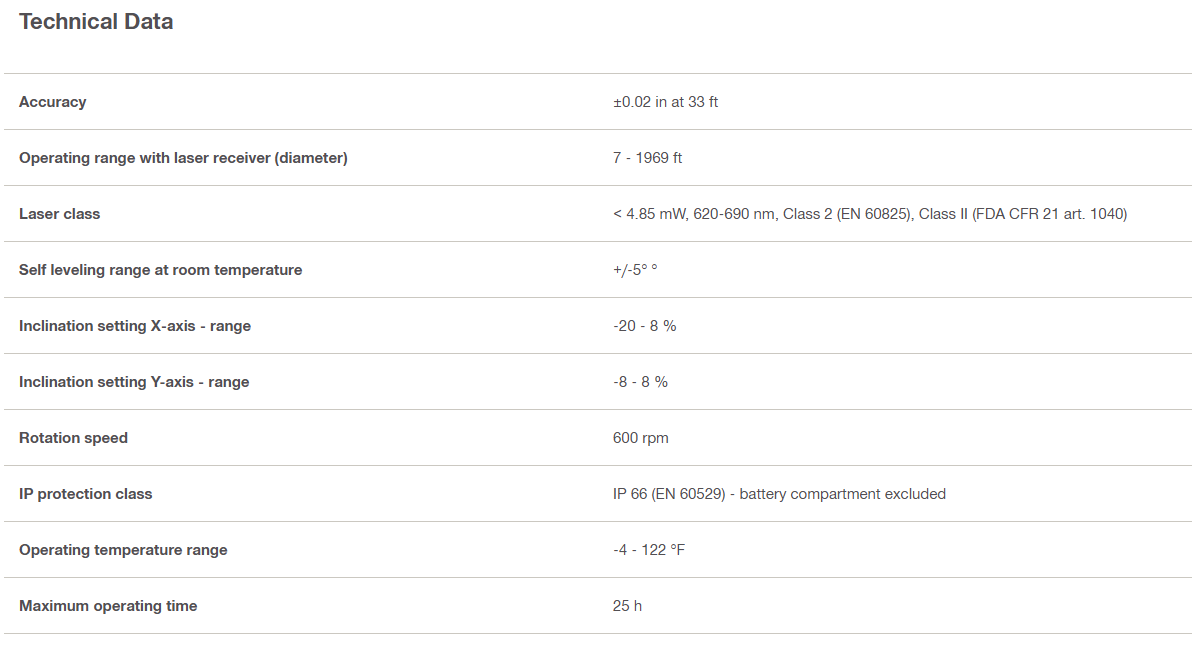Screen dimensions: 1204x652
Task: Click the Operating range with laser receiver label
Action: [x=183, y=158]
